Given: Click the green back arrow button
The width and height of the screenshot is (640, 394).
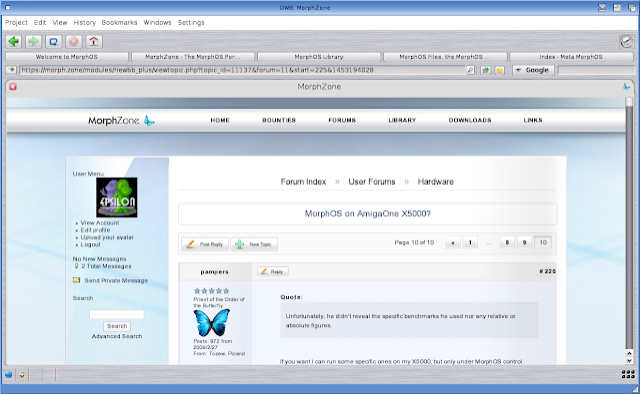Looking at the screenshot, I should click(x=14, y=42).
